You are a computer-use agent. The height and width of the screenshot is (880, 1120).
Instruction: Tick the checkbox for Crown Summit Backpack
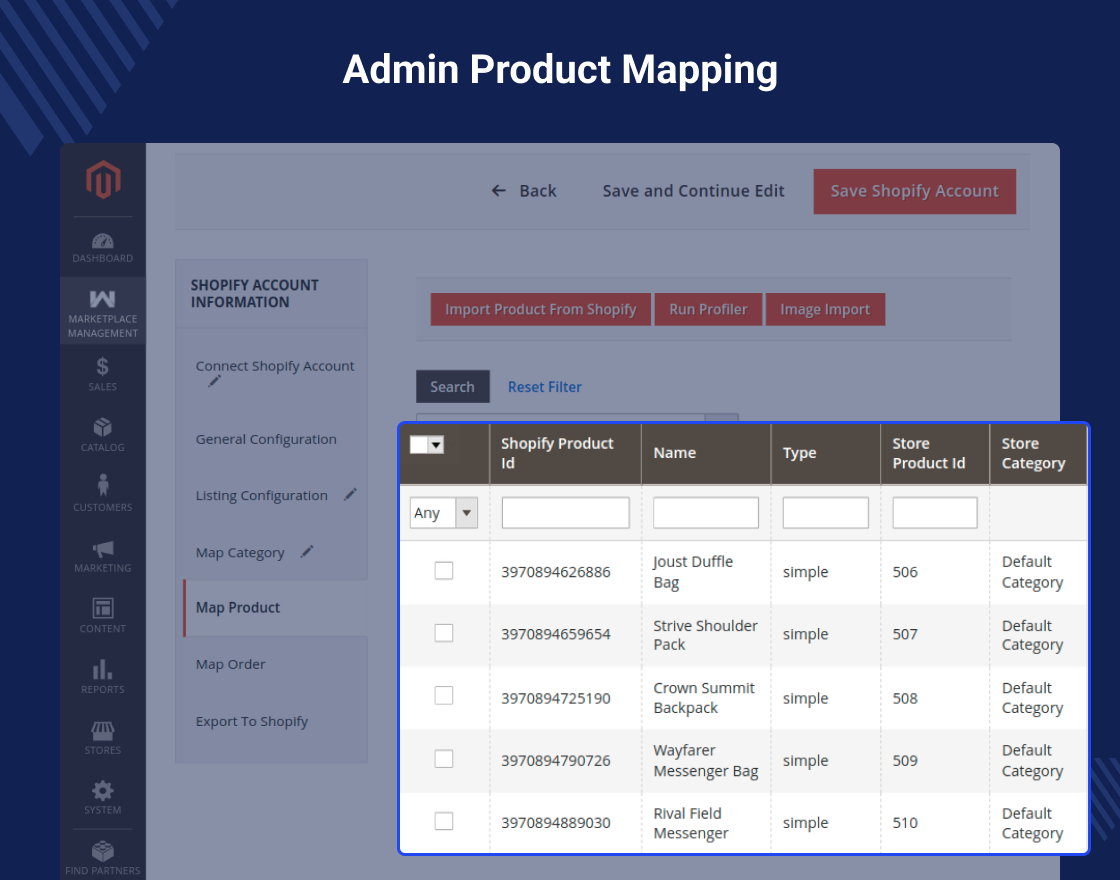pyautogui.click(x=444, y=696)
